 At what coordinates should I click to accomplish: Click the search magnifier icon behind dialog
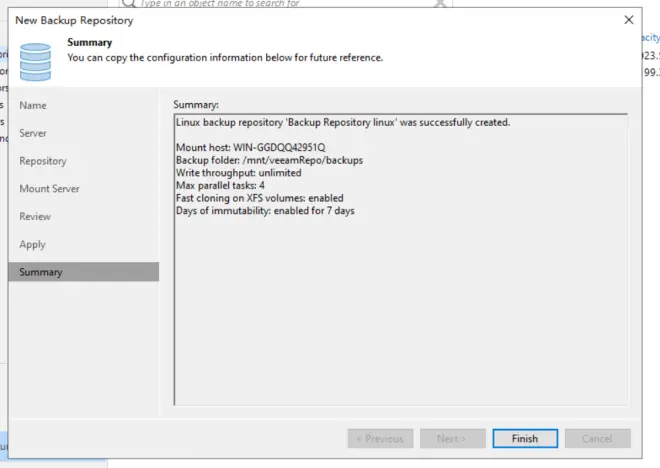coord(129,3)
